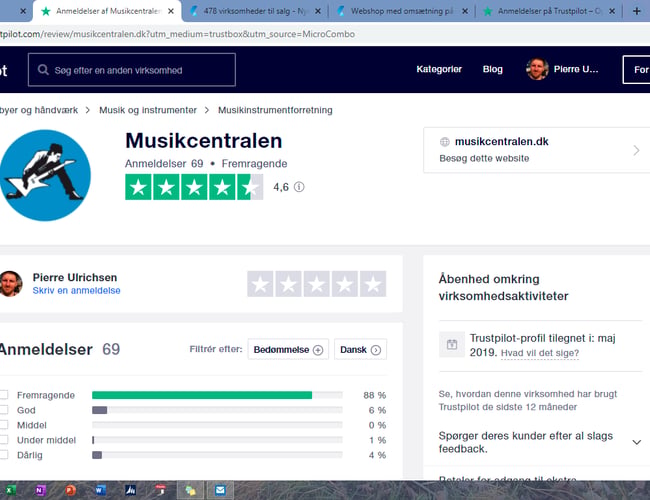Open the Excel icon in the taskbar
650x500 pixels.
(x=10, y=490)
